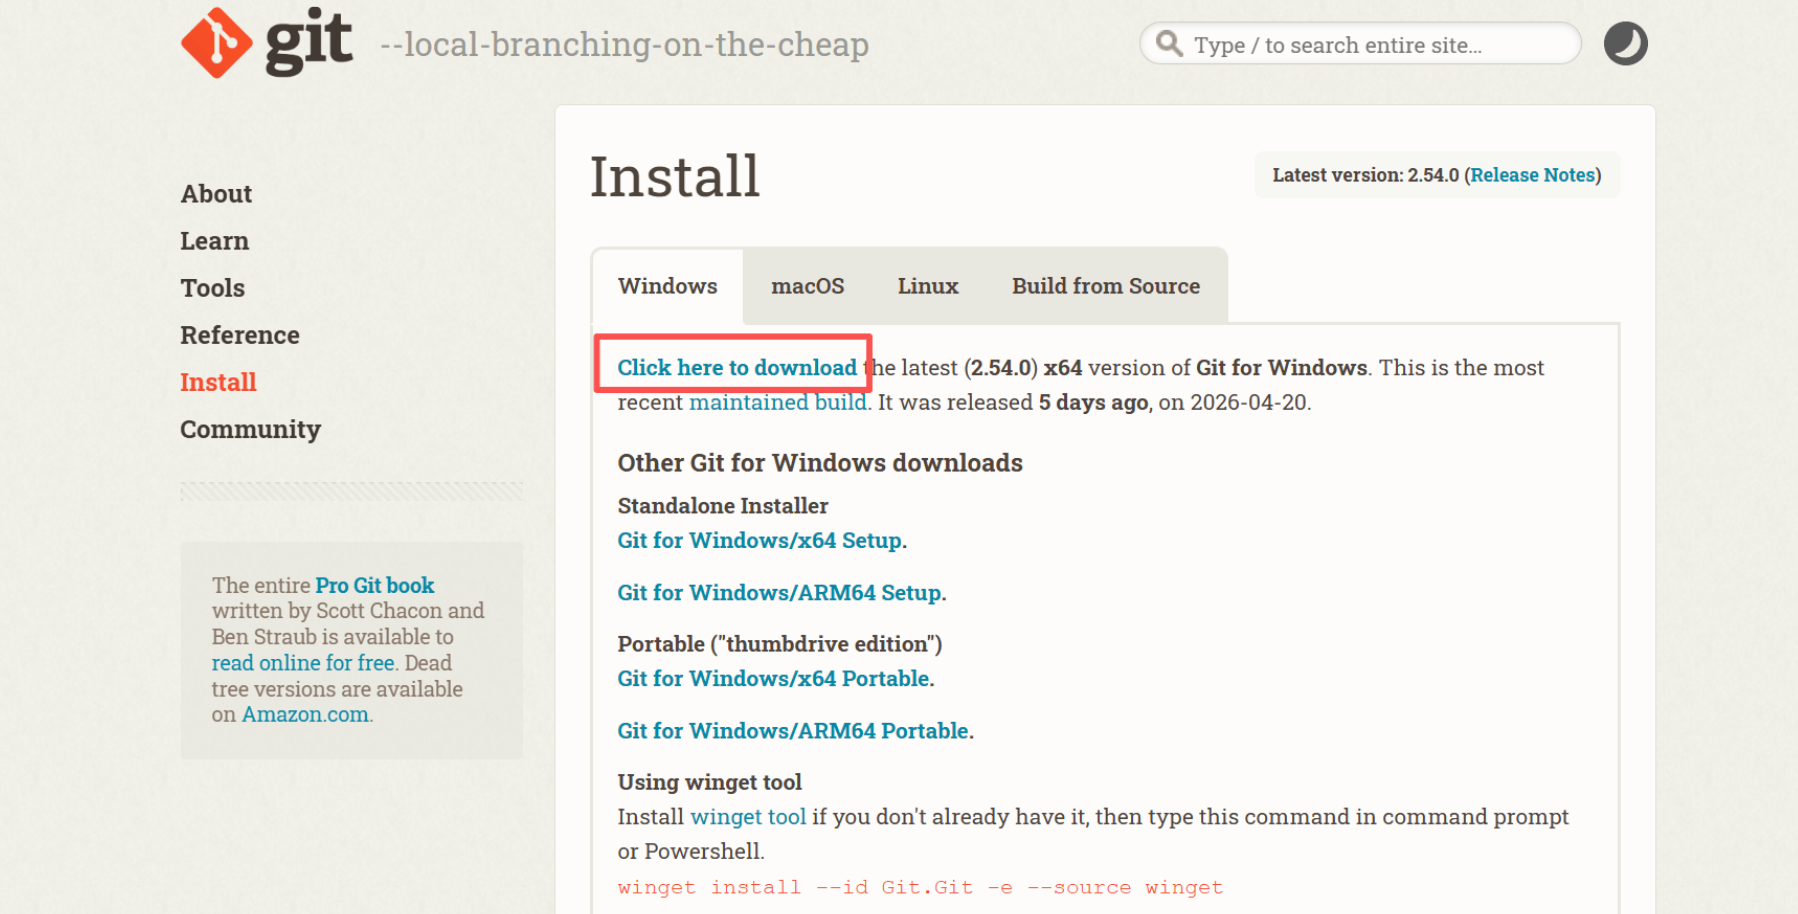1798x914 pixels.
Task: Click the git wordmark text in the header
Action: tap(308, 42)
